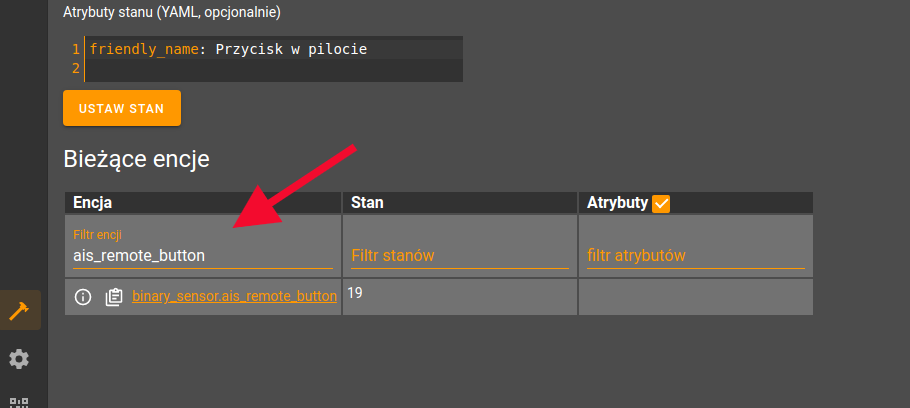The image size is (910, 408).
Task: Click the QR code icon in the sidebar
Action: (19, 402)
